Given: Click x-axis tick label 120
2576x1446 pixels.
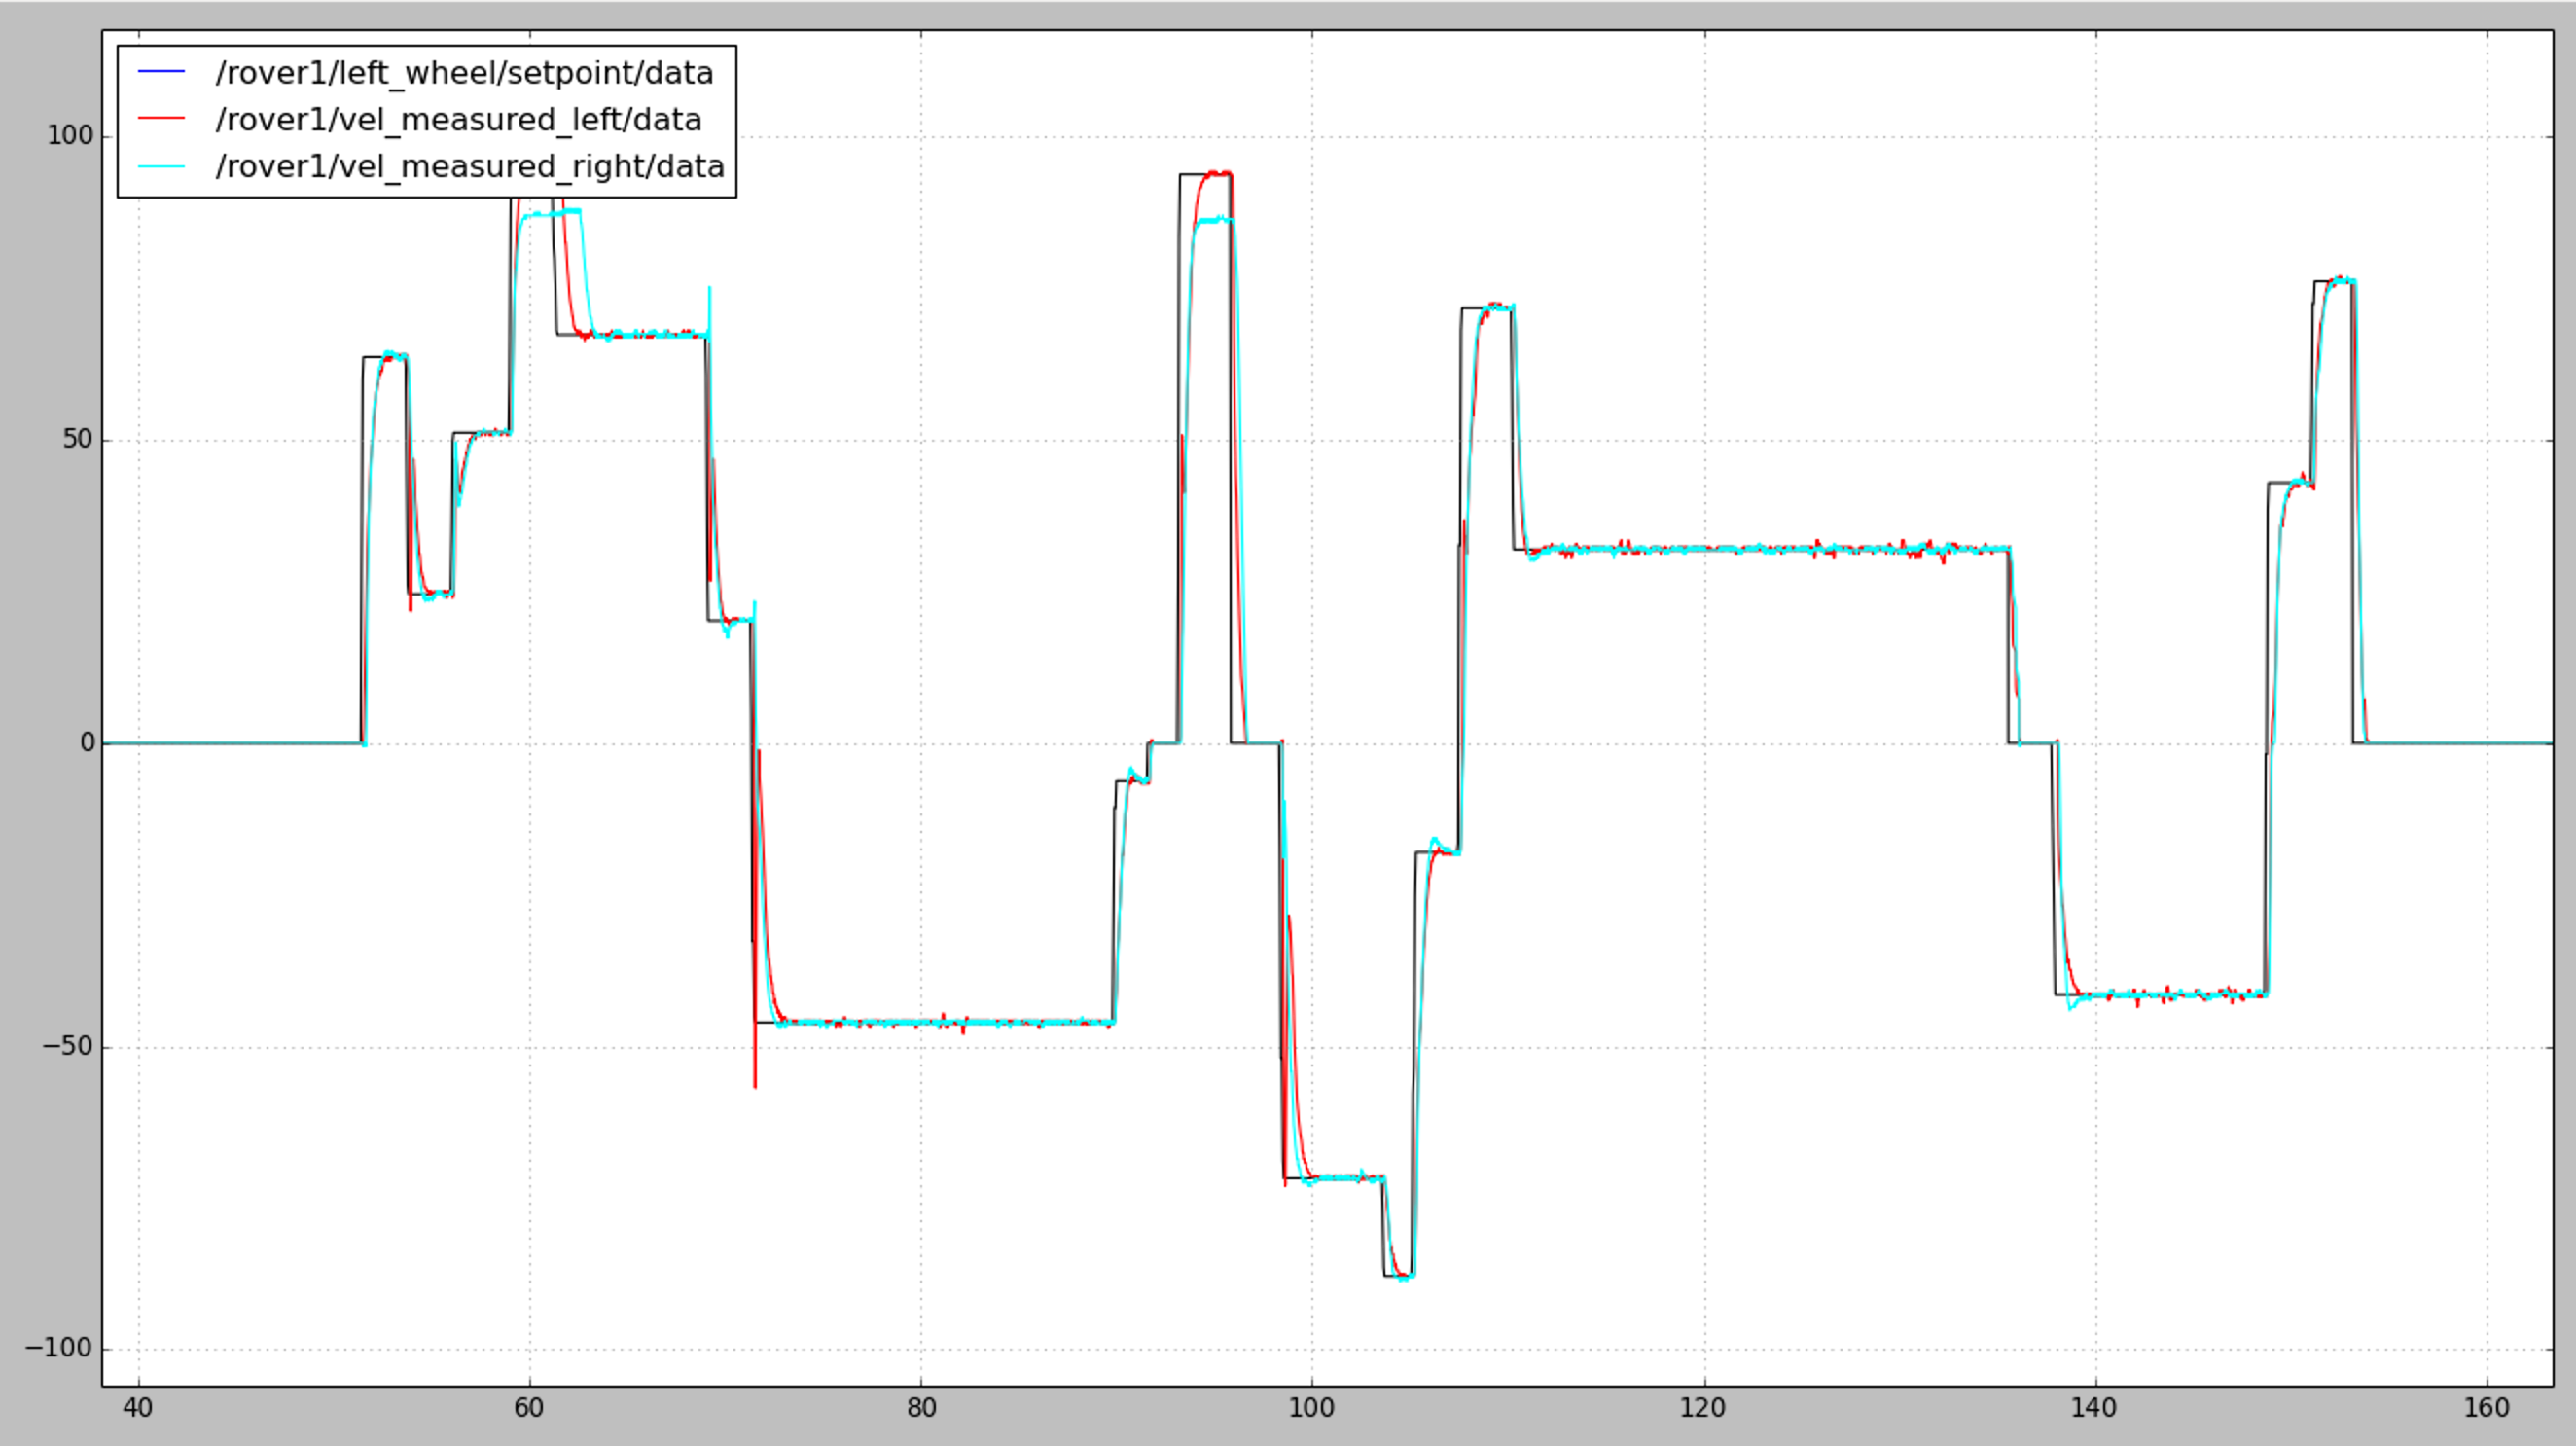Looking at the screenshot, I should 1703,1408.
